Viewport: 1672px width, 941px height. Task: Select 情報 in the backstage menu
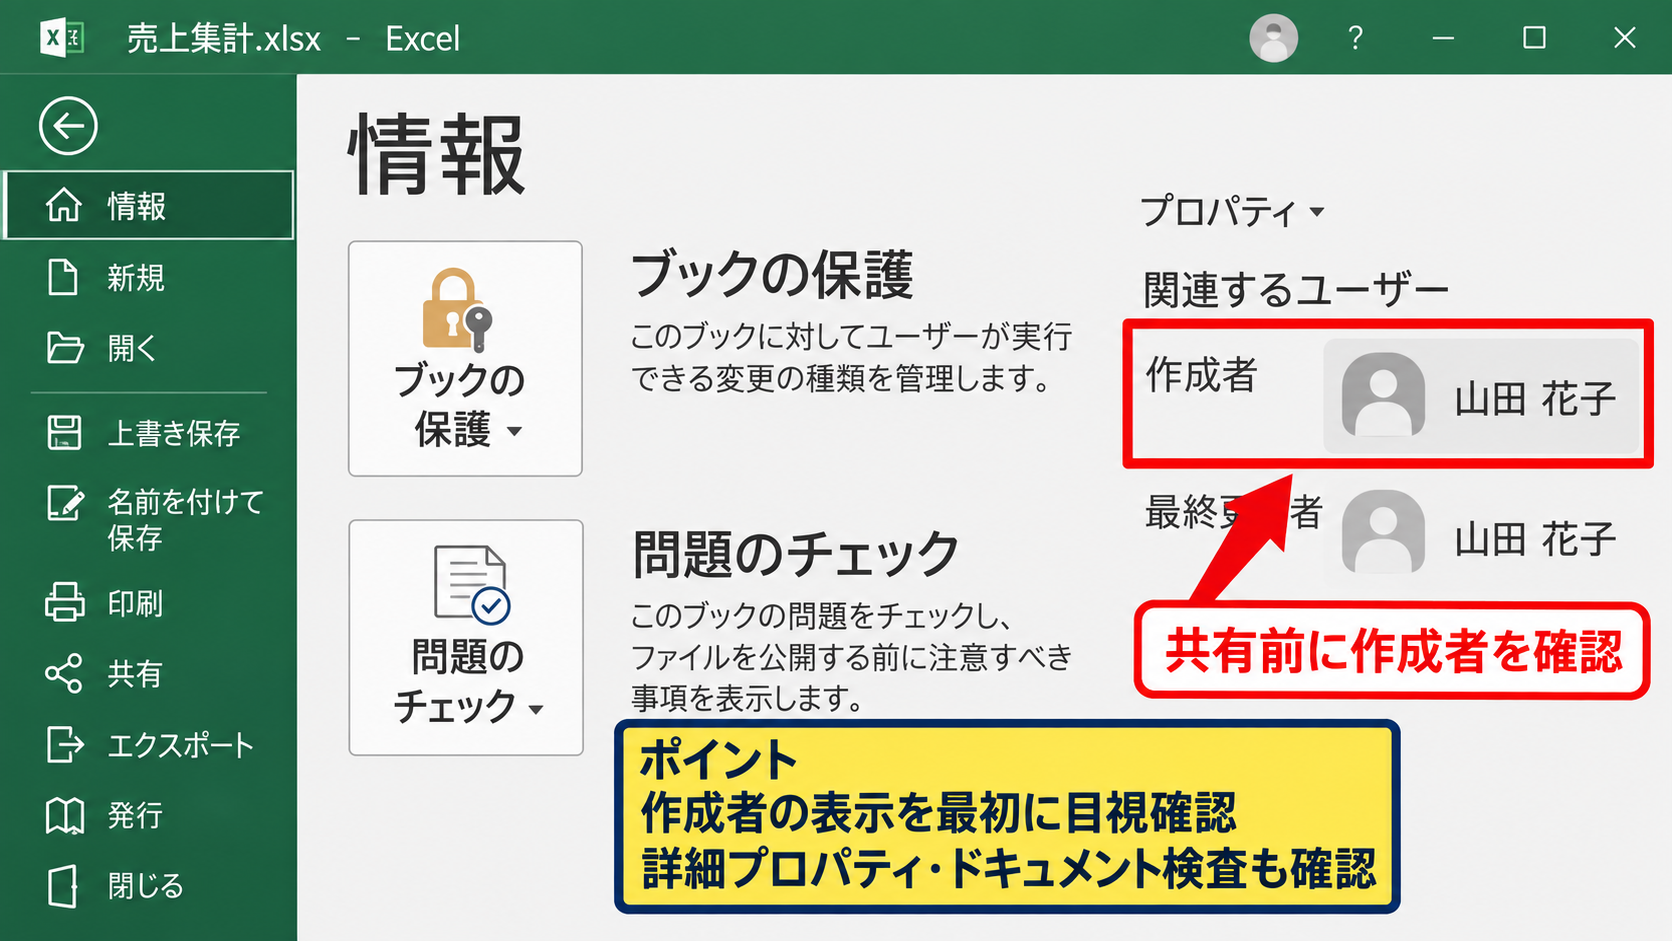pyautogui.click(x=149, y=205)
